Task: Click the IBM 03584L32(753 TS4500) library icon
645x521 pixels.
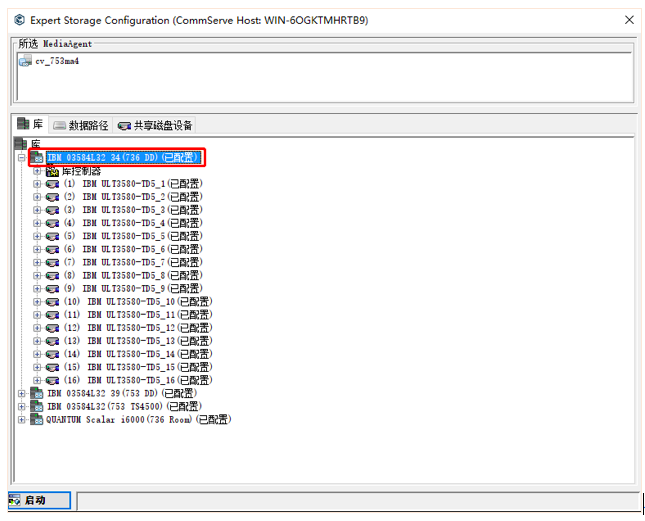Action: [37, 407]
